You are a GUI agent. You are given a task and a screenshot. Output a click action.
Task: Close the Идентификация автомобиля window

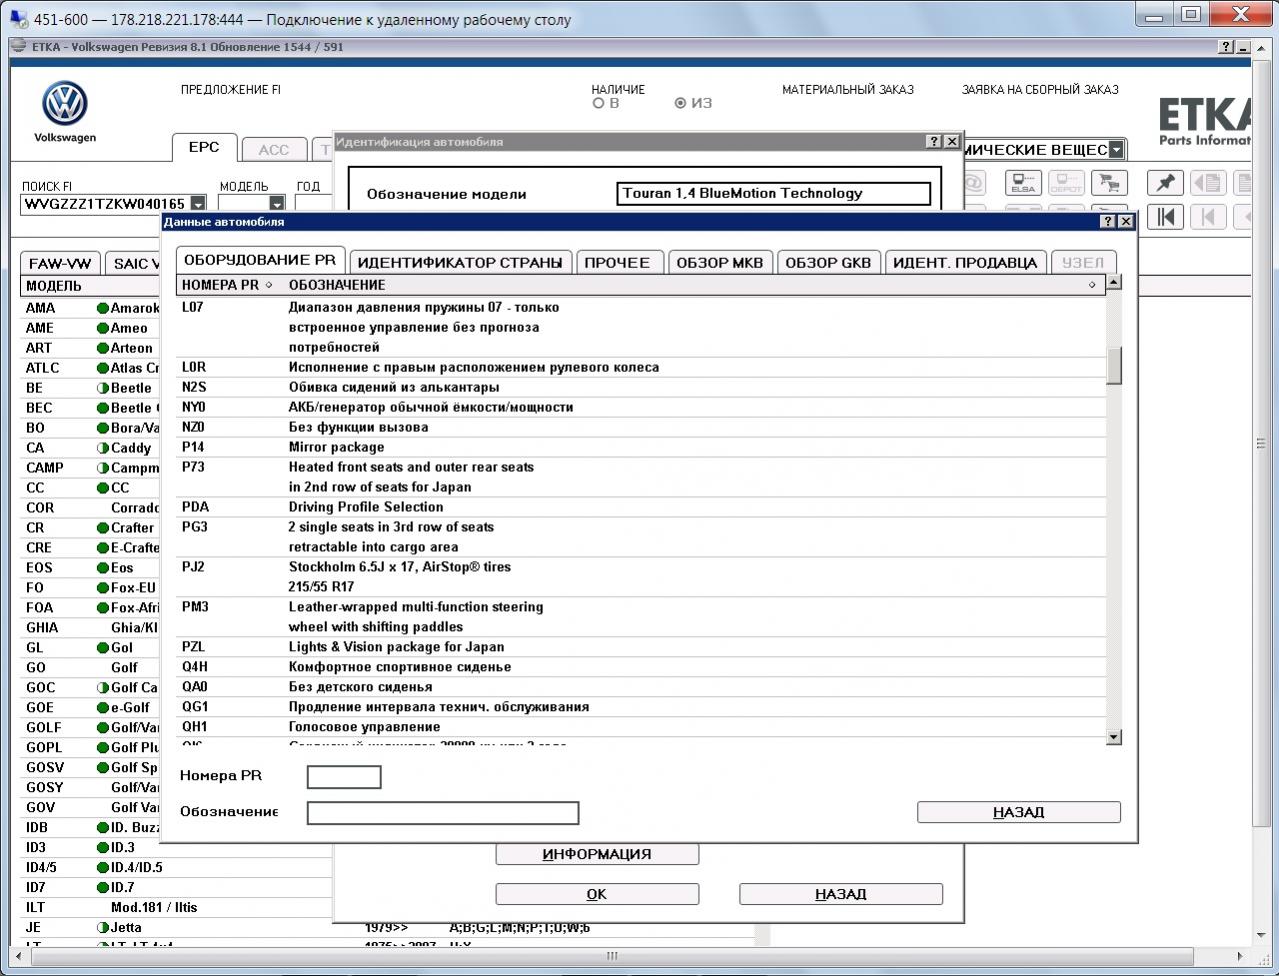point(951,142)
